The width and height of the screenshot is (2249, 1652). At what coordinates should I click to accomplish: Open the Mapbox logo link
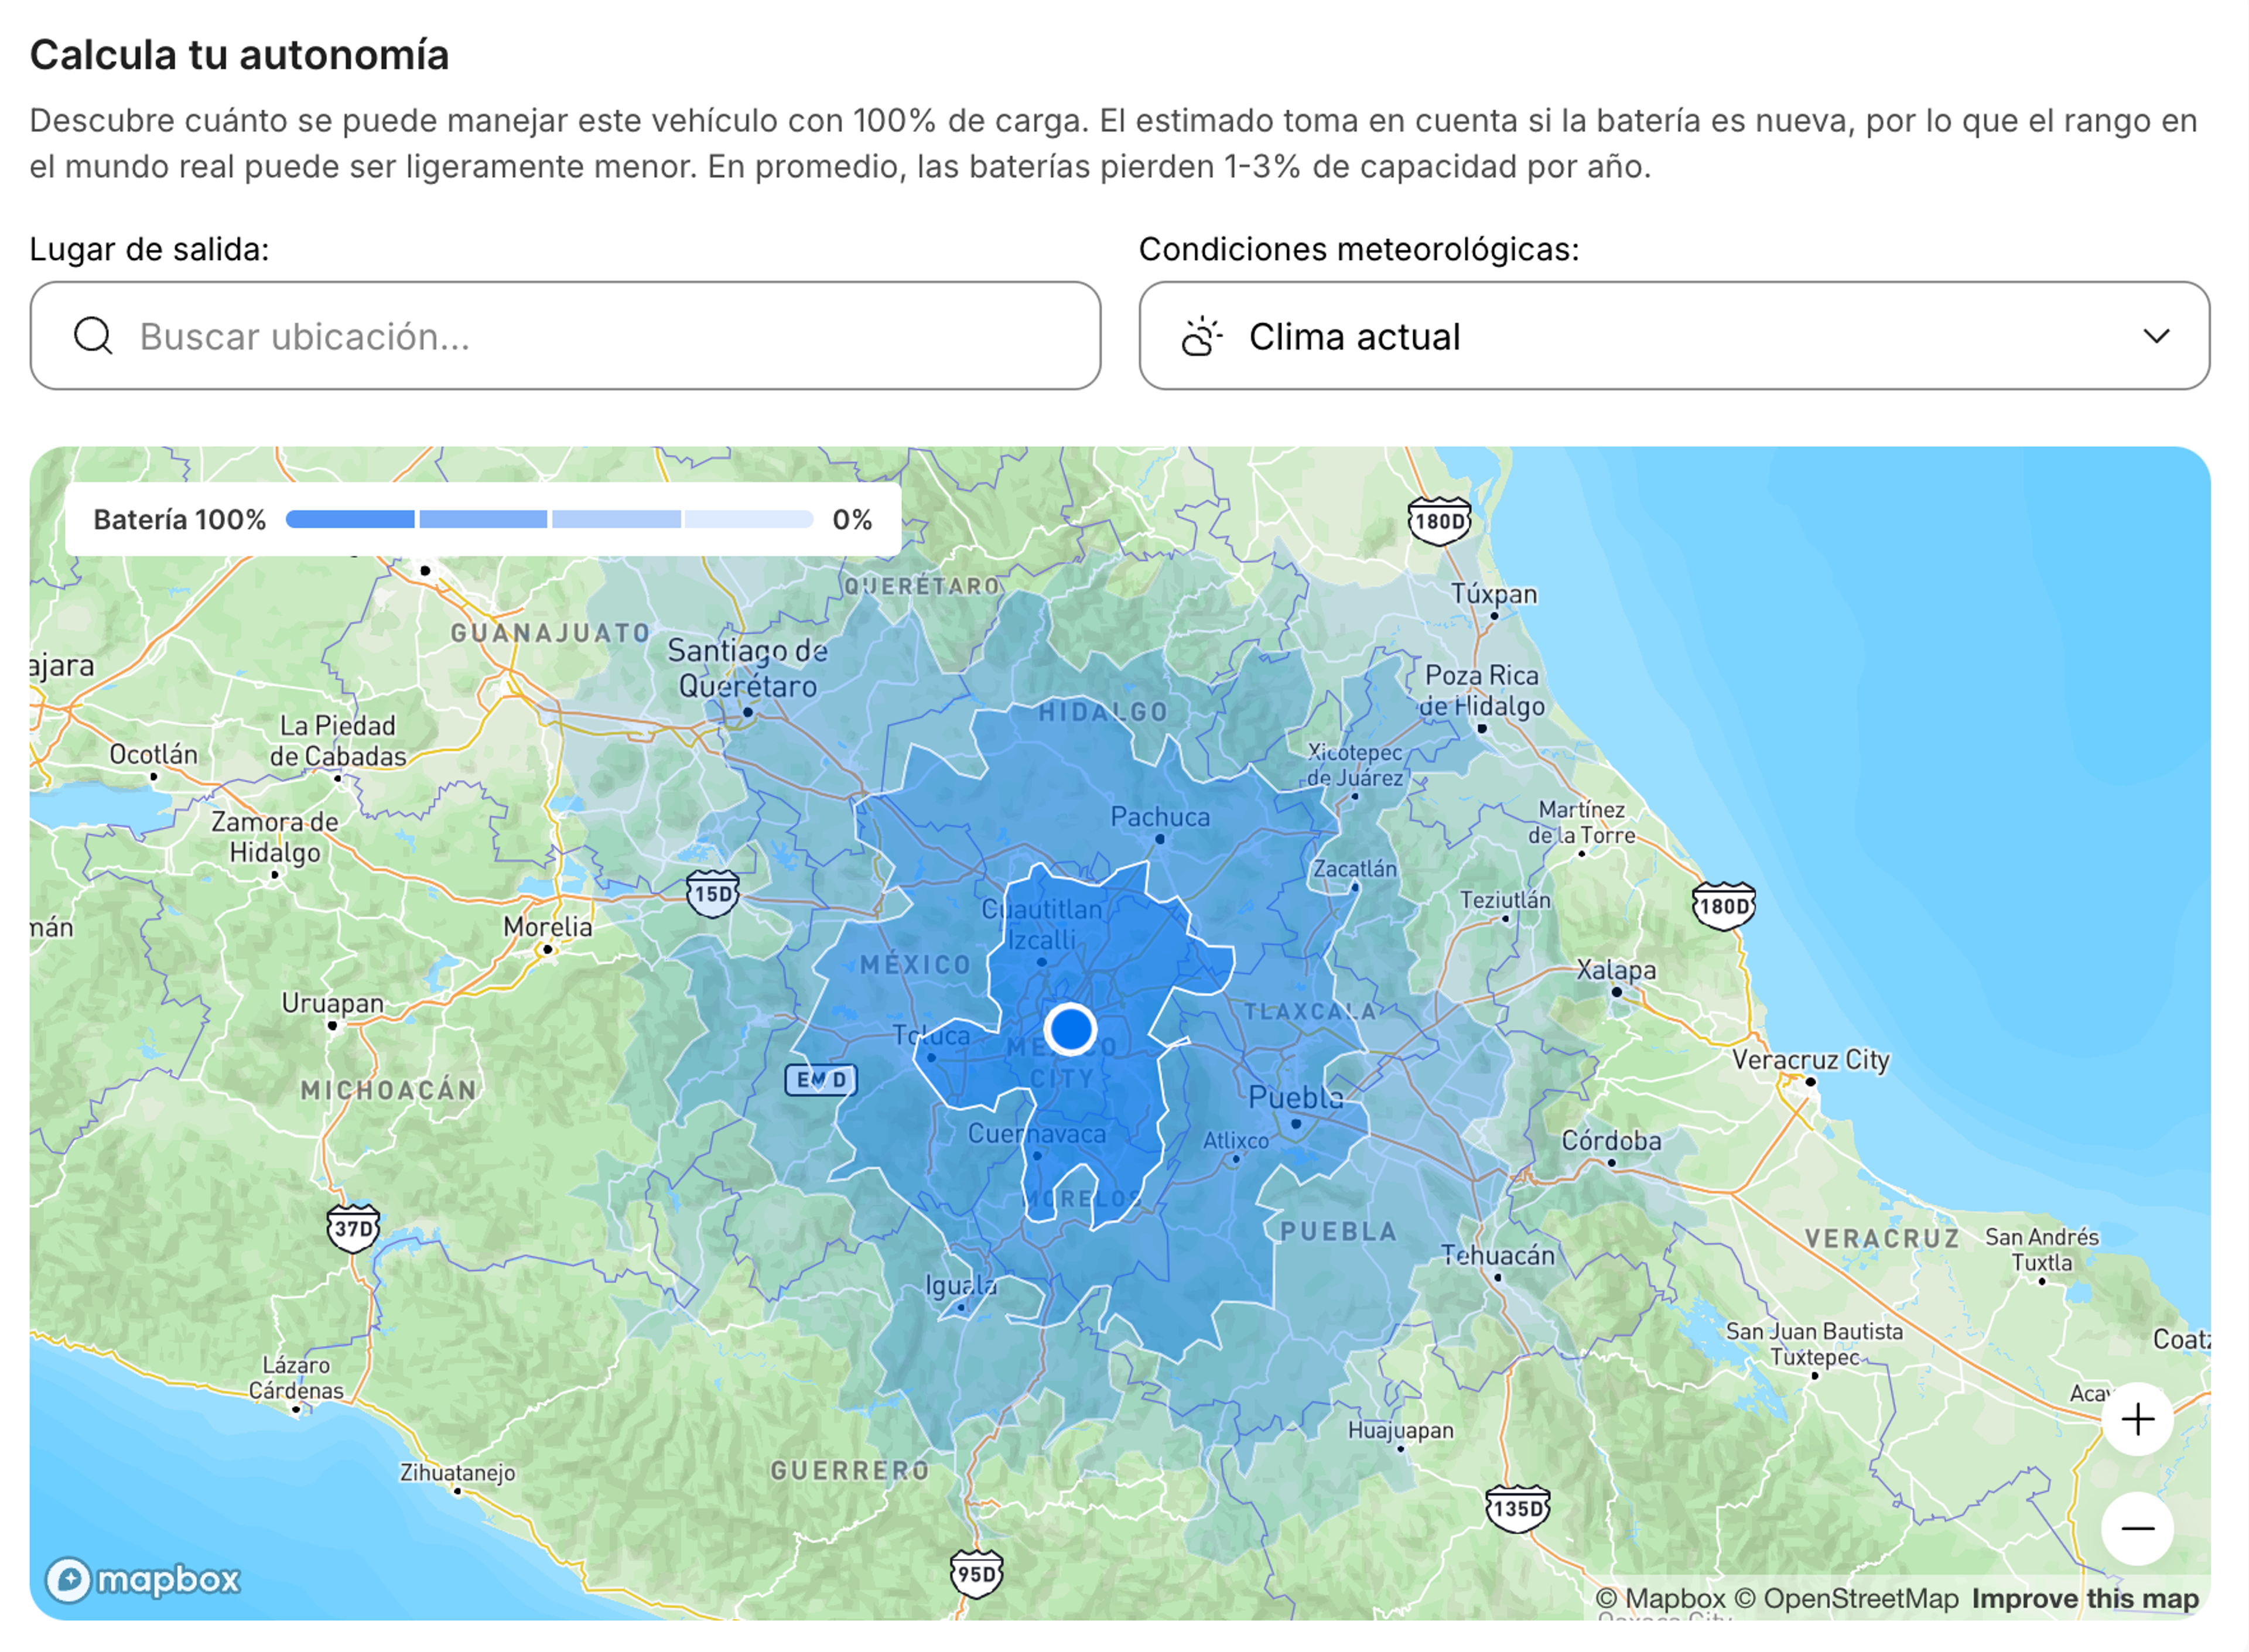[143, 1580]
